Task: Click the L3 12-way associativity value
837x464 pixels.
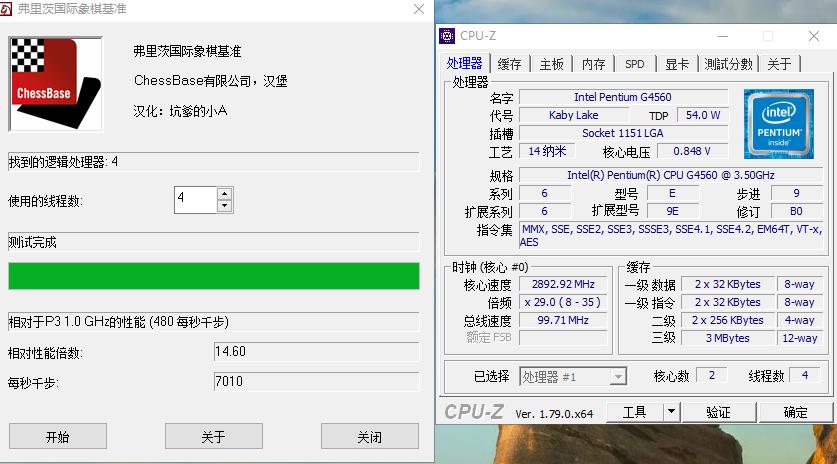Action: (800, 338)
